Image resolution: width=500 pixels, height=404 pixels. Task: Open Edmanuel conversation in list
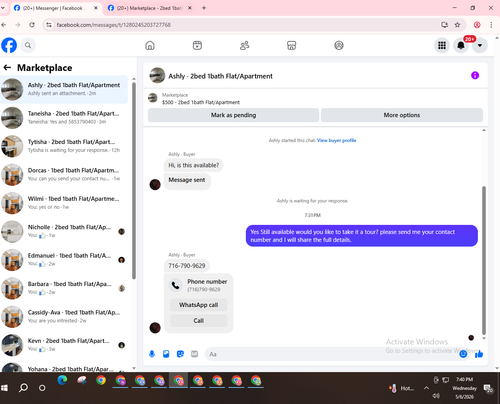(64, 260)
